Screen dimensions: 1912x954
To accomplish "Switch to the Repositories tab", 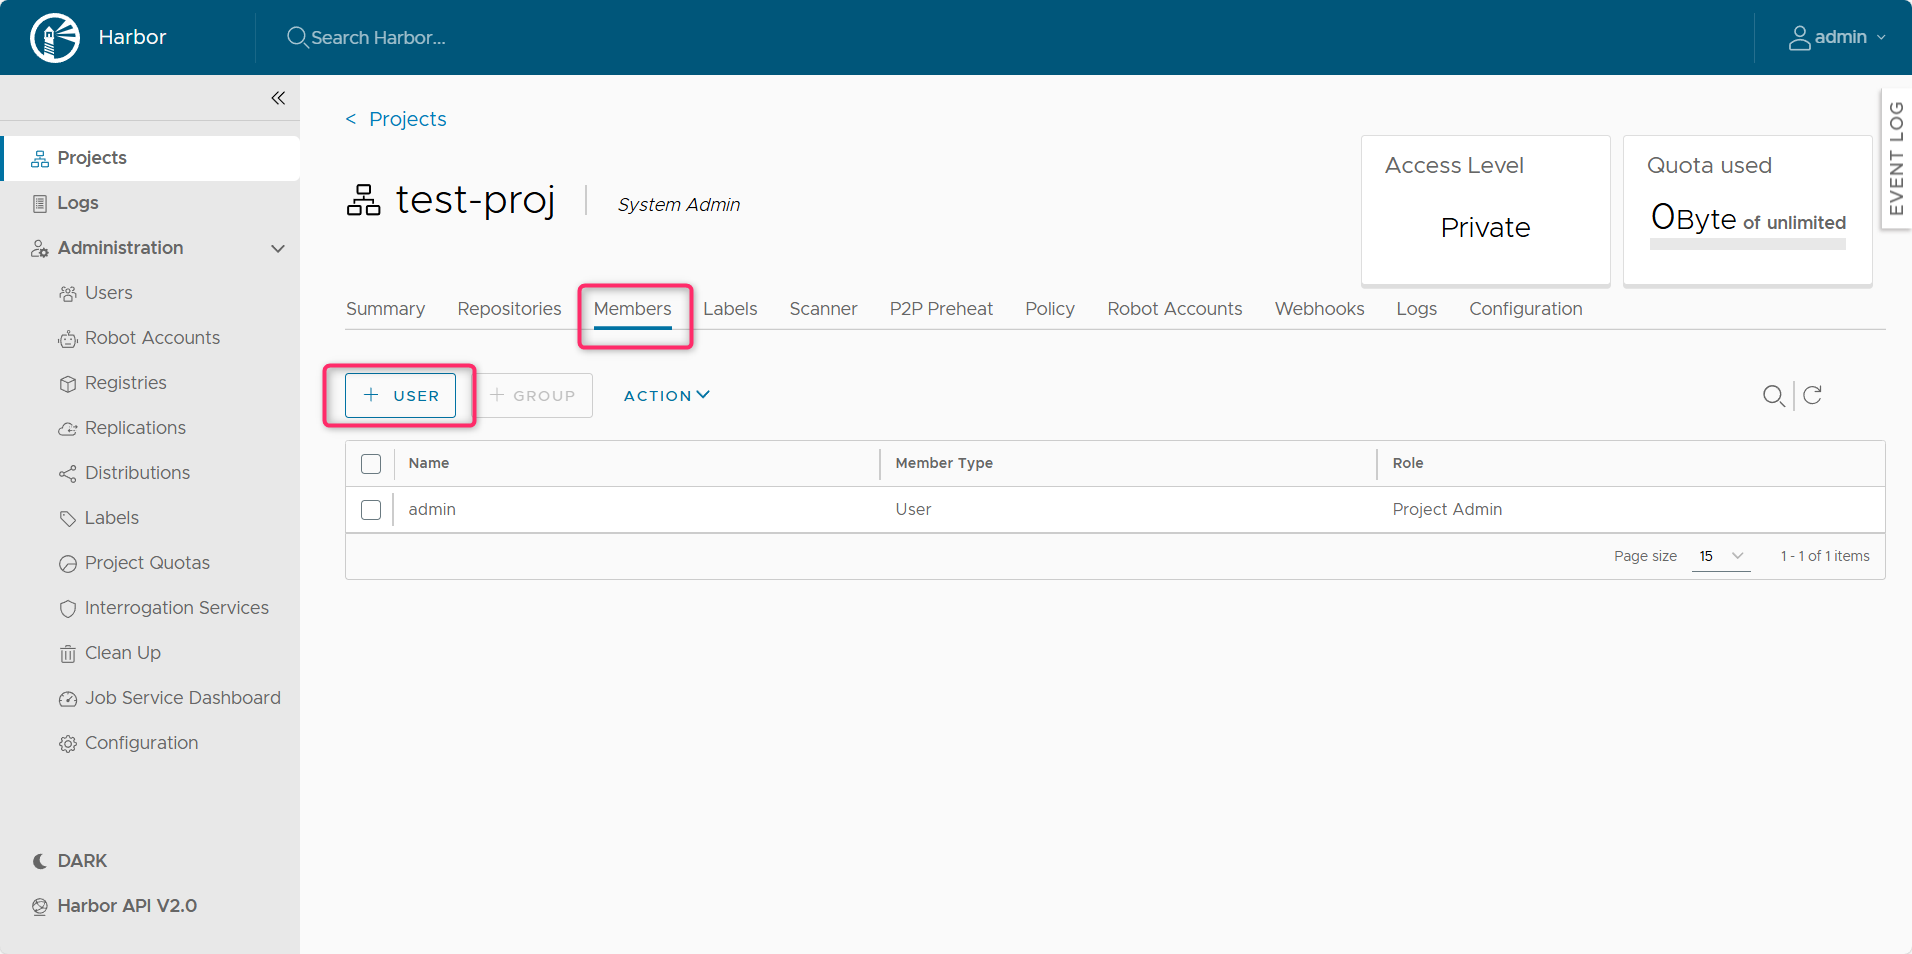I will (x=510, y=309).
